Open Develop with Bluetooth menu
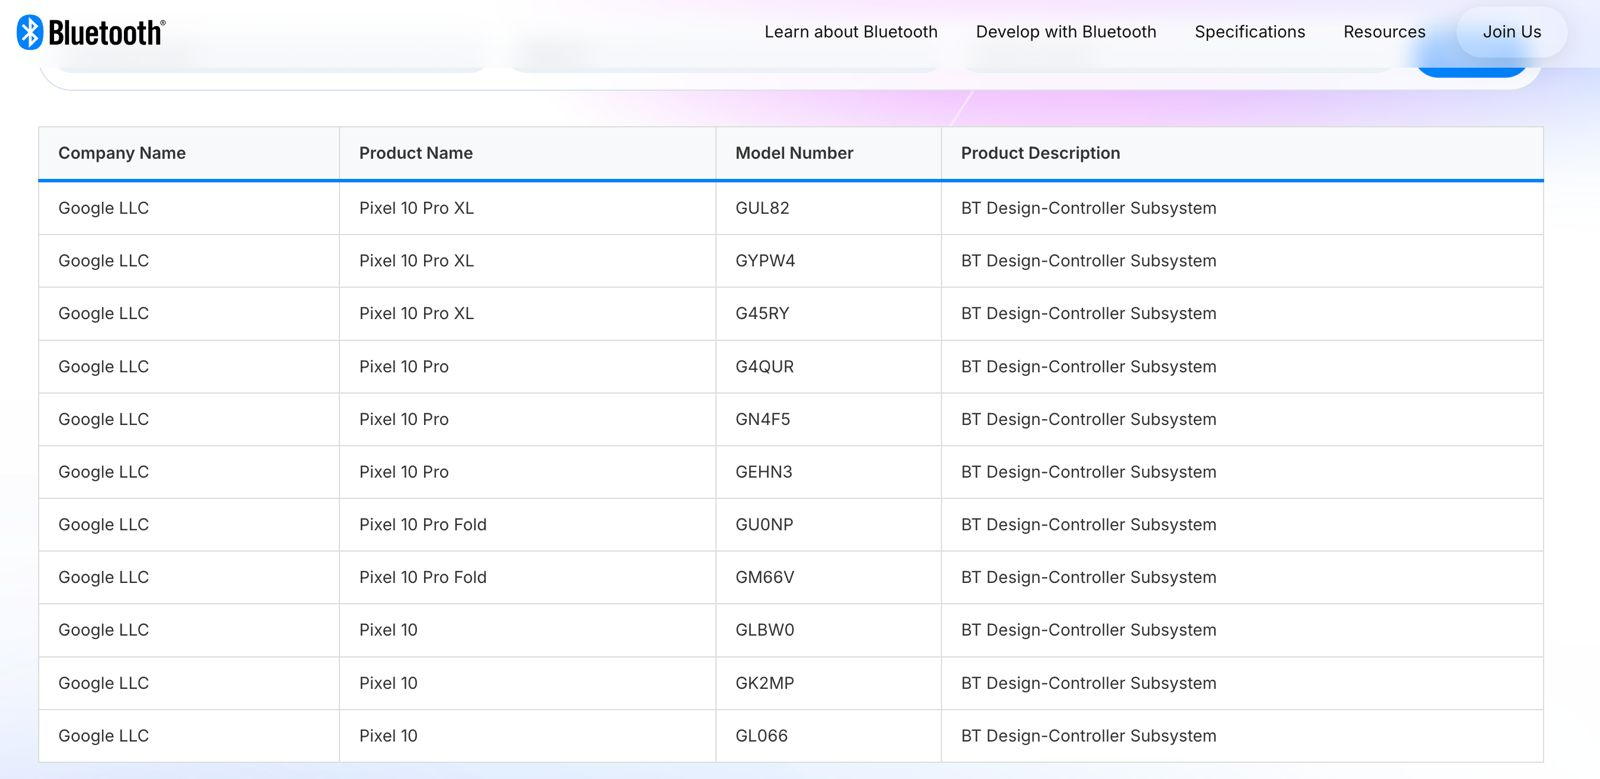The image size is (1600, 779). tap(1066, 32)
